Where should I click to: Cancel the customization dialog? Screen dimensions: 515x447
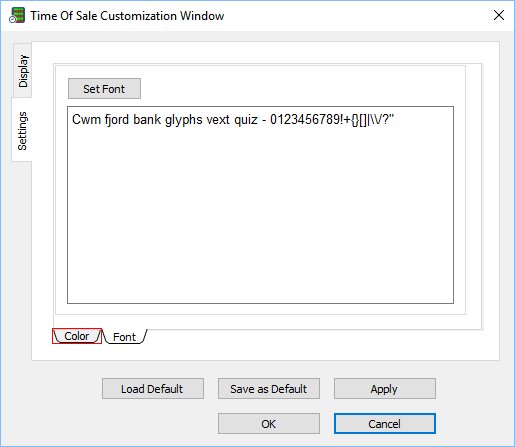click(x=385, y=424)
